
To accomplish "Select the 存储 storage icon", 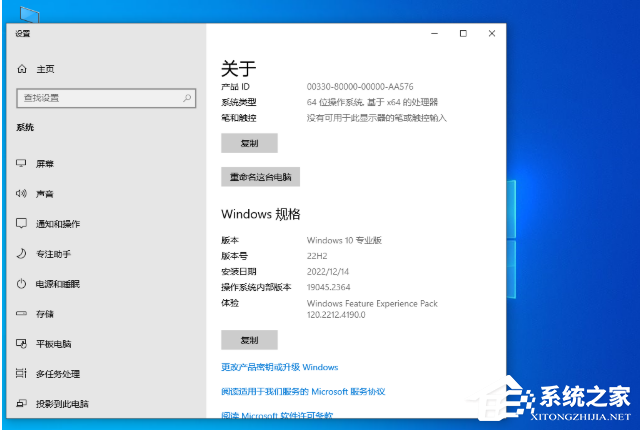I will (21, 313).
